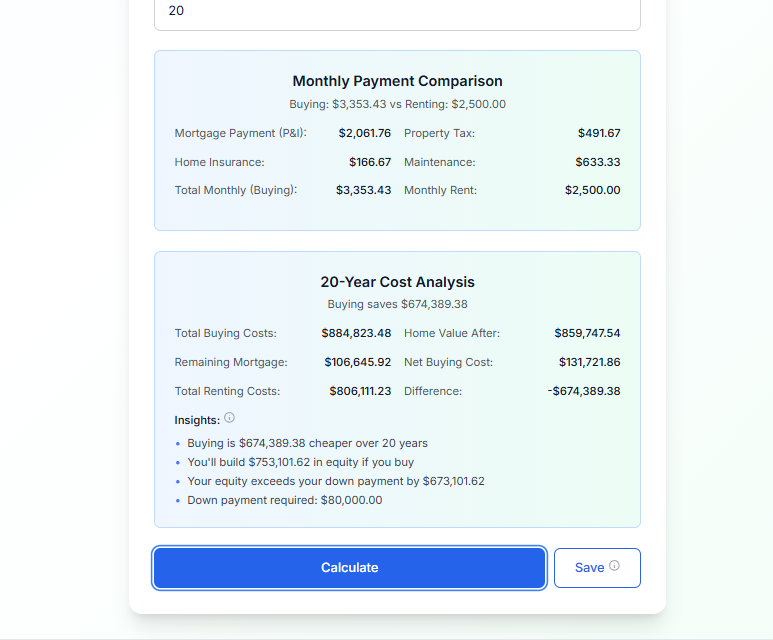
Task: Click the info icon next to Insights
Action: click(x=229, y=418)
